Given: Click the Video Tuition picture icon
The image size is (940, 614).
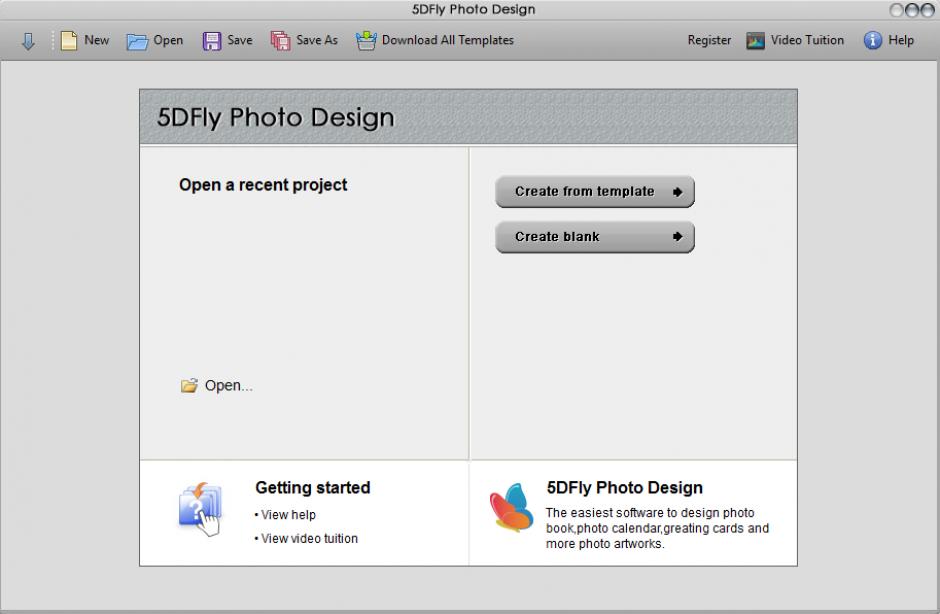Looking at the screenshot, I should [755, 41].
